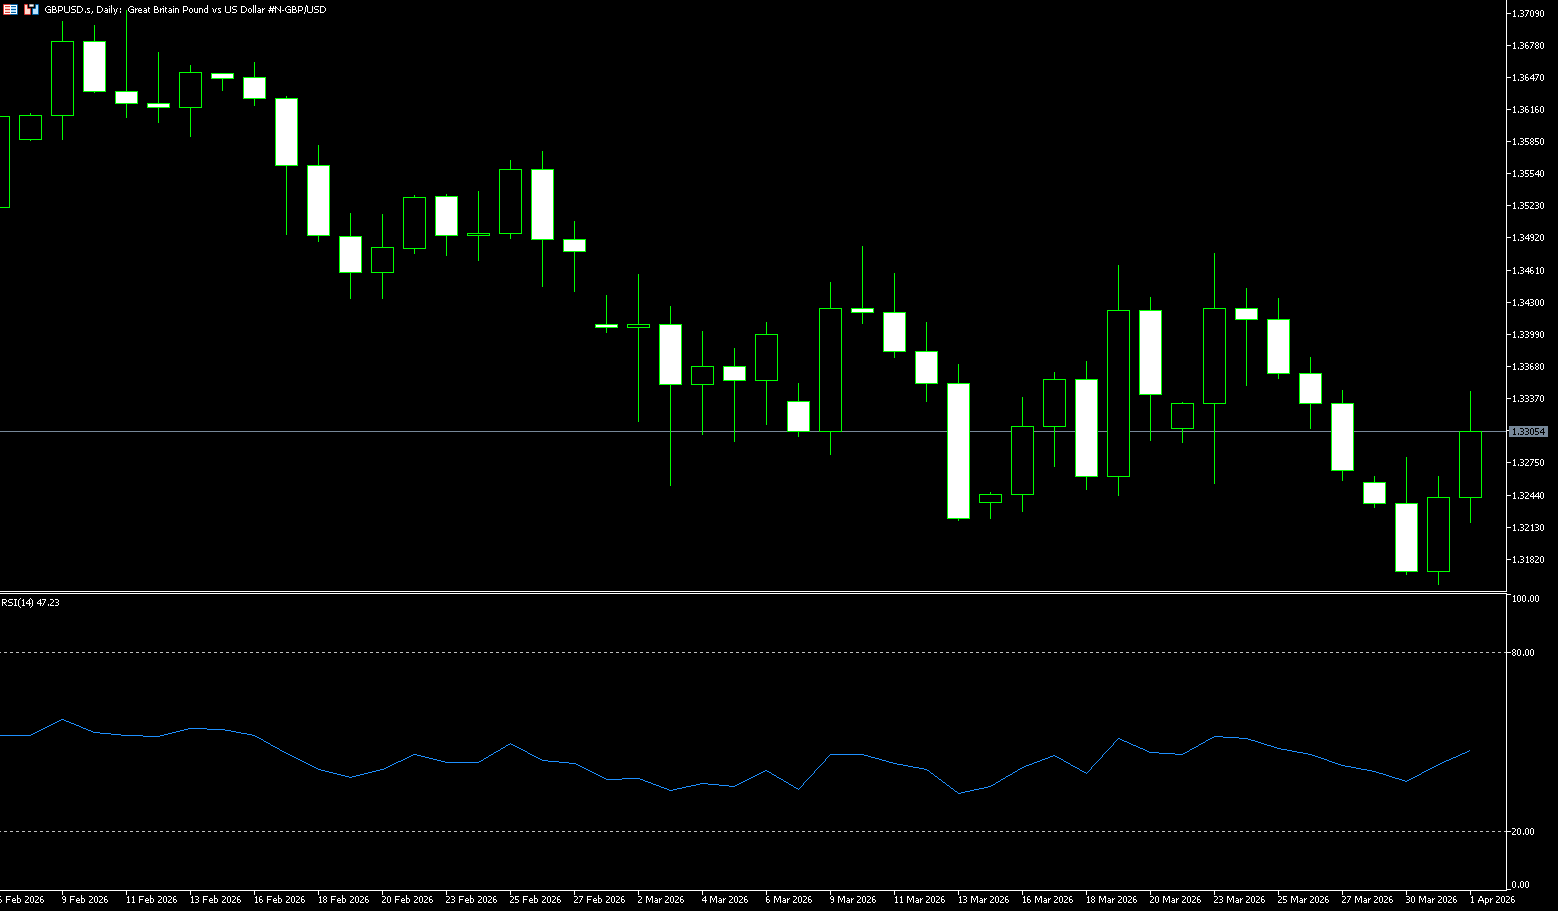Select the last candle on the chart

pos(1470,464)
